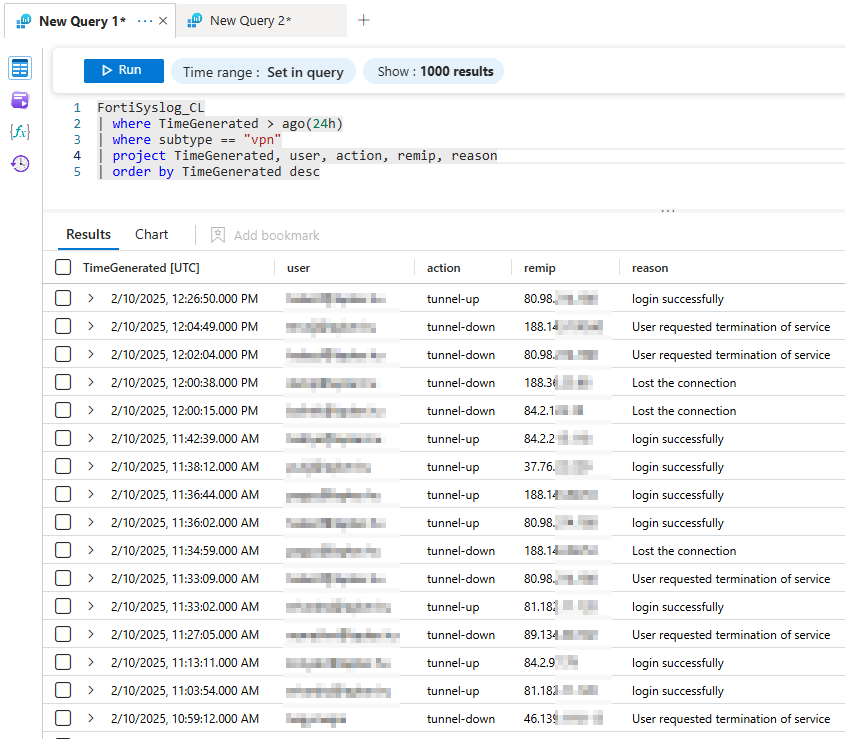Run the query
The image size is (845, 739).
coord(123,70)
